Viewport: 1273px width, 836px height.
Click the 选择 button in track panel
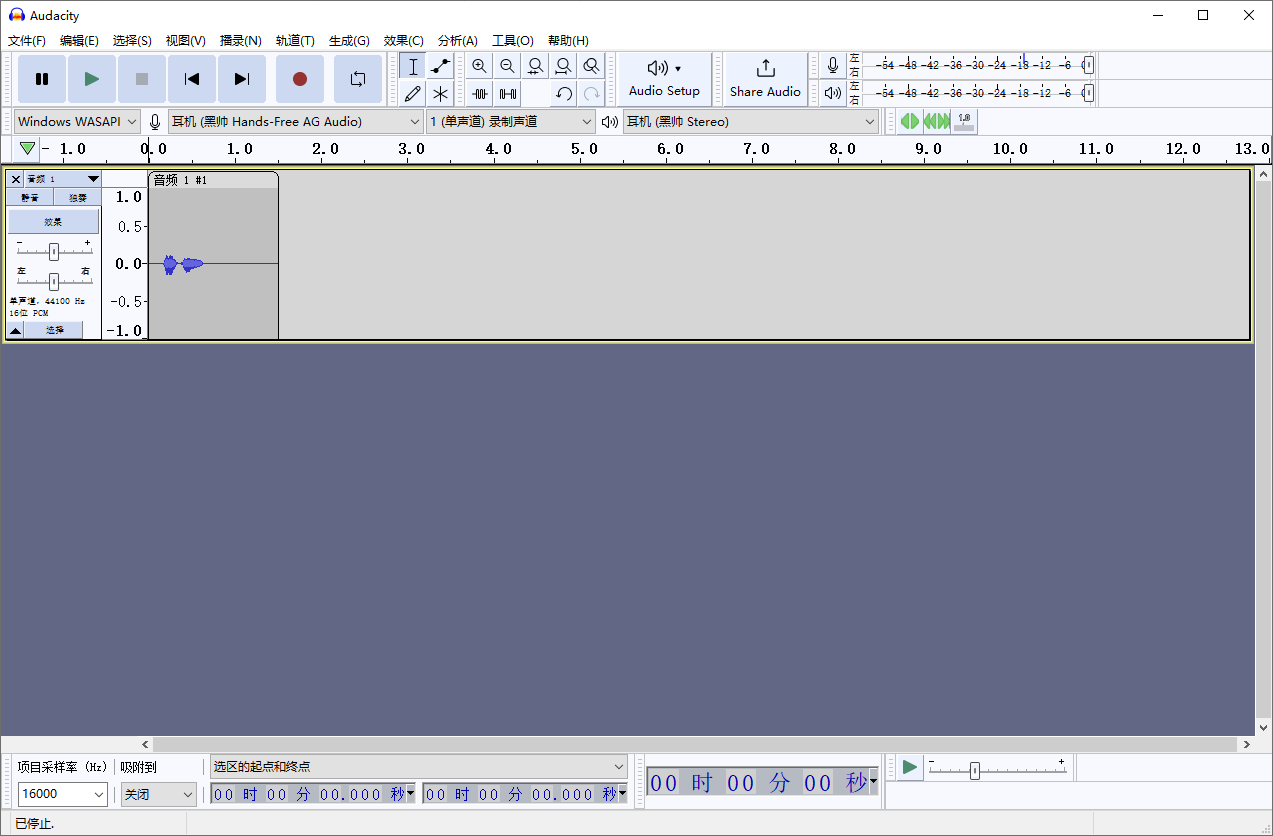point(54,330)
